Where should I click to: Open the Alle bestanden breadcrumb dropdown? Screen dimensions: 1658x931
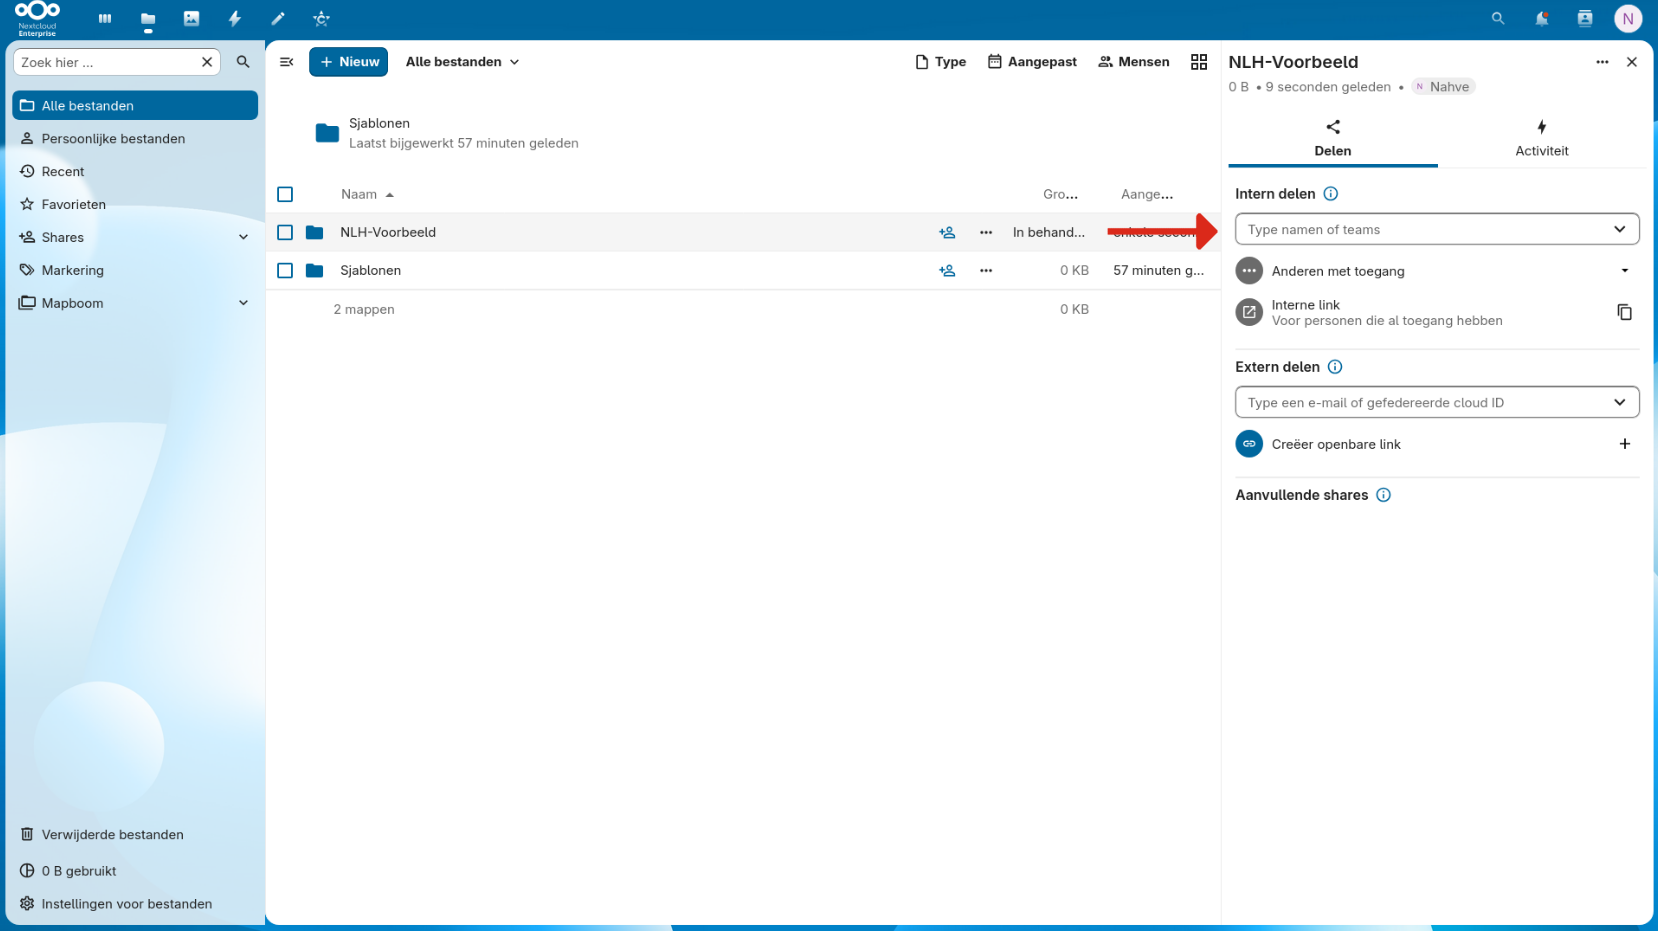coord(462,62)
